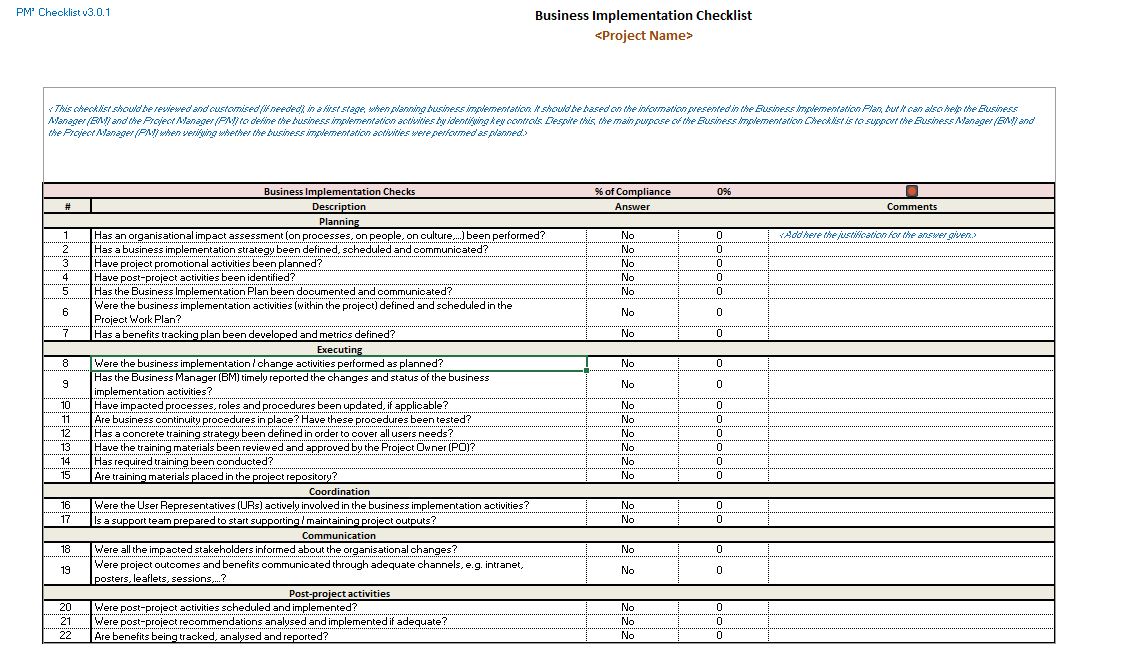Open the Answer cell for item 1
1135x669 pixels.
[627, 236]
